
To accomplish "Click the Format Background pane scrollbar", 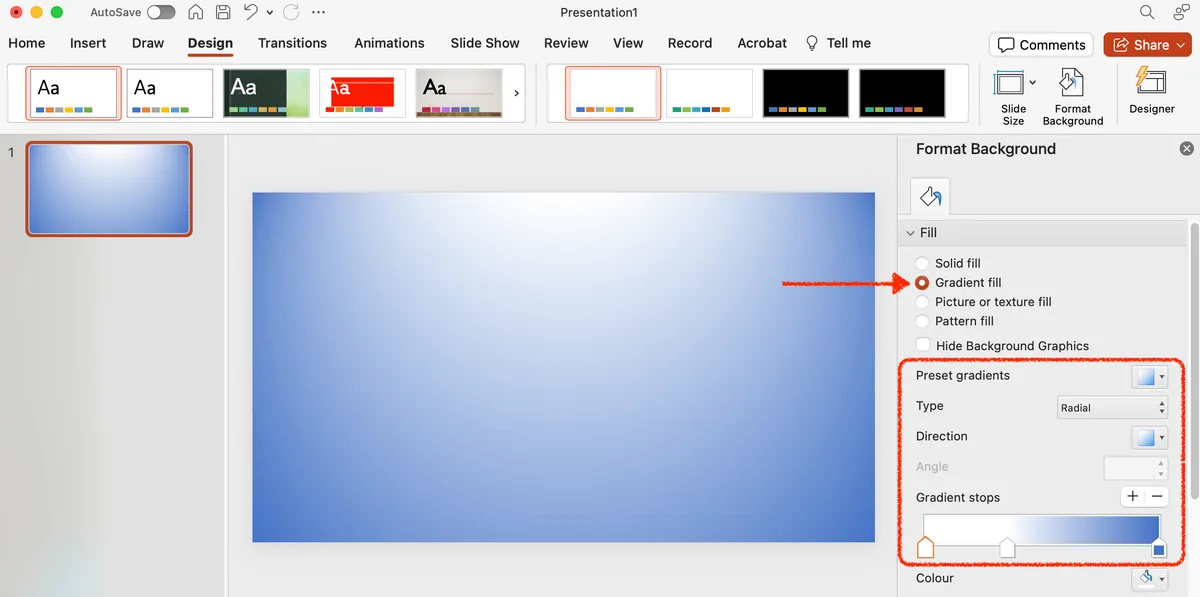I will [1194, 360].
